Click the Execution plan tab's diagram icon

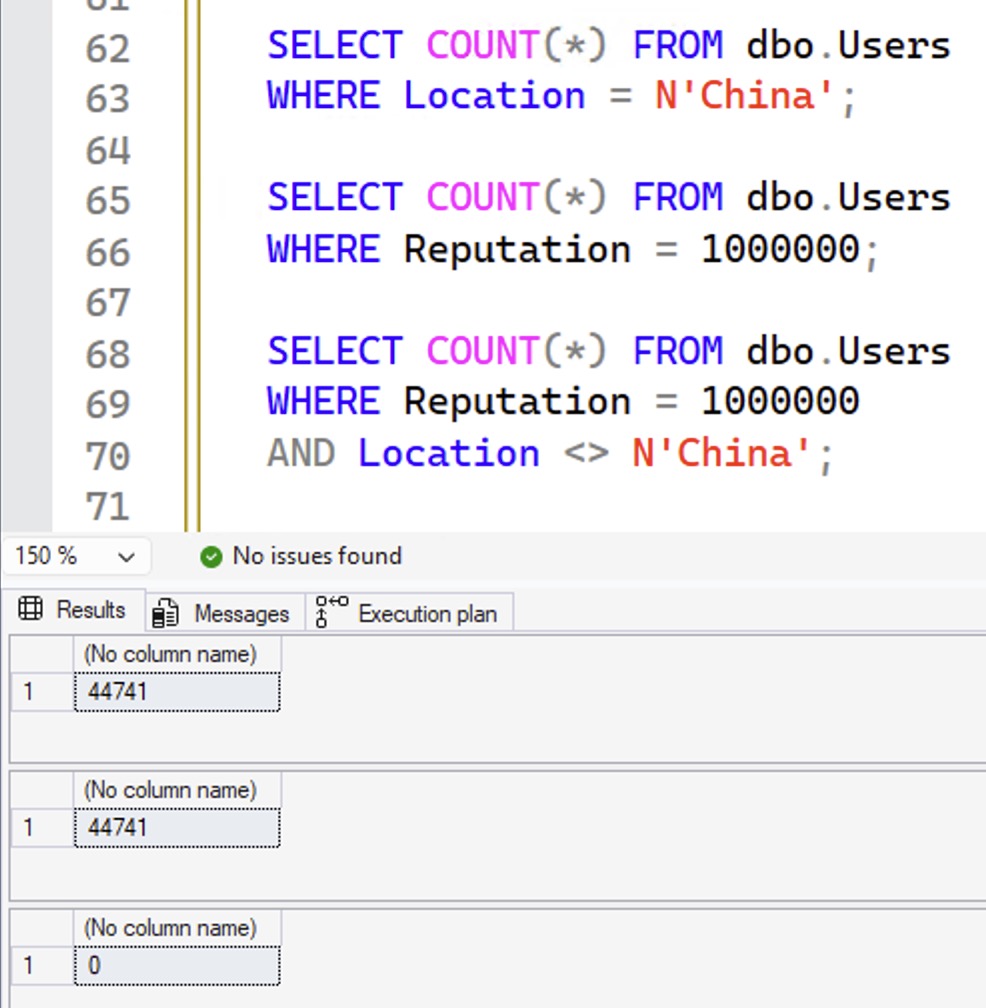(331, 612)
